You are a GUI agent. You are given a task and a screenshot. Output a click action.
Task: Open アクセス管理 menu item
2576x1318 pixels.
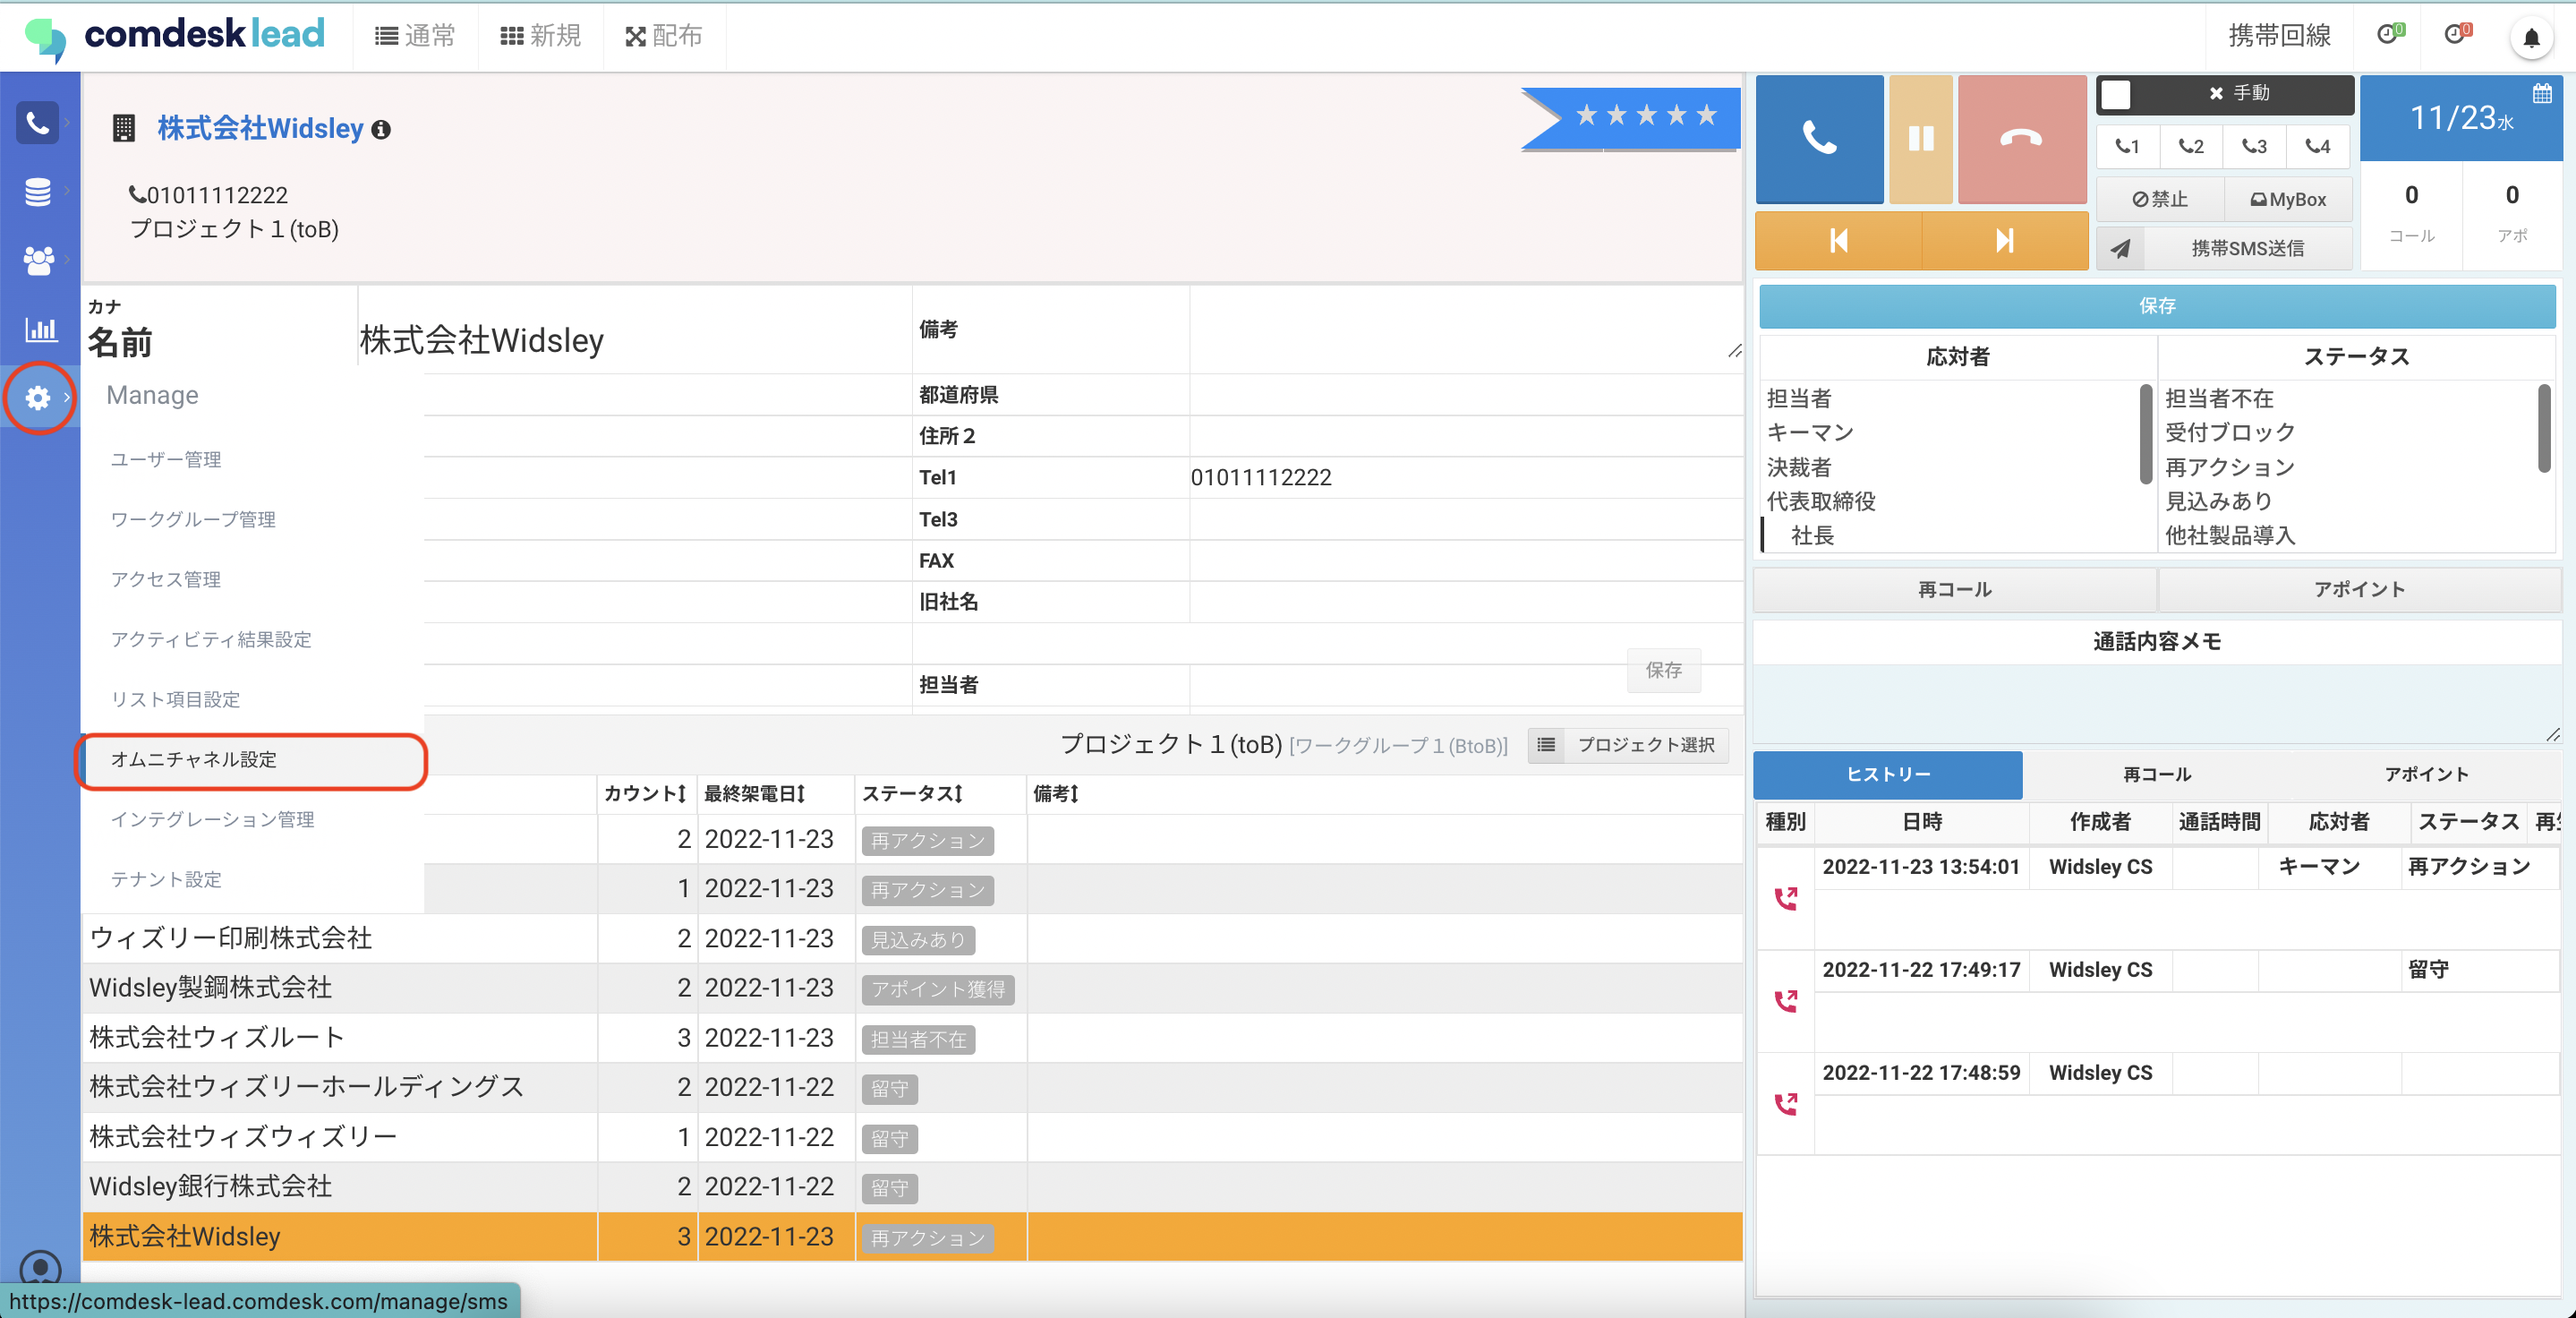pyautogui.click(x=166, y=579)
